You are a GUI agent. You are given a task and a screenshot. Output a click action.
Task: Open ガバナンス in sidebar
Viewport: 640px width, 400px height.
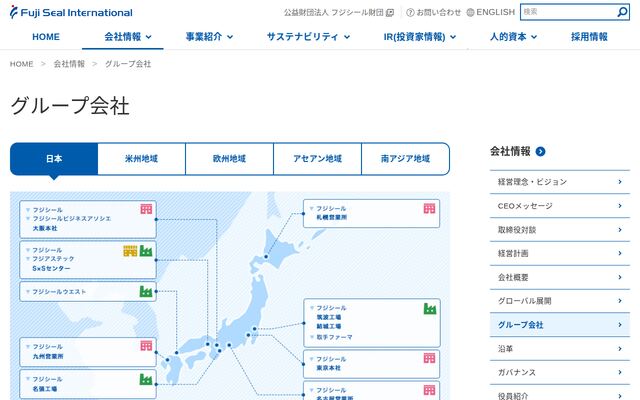[560, 372]
